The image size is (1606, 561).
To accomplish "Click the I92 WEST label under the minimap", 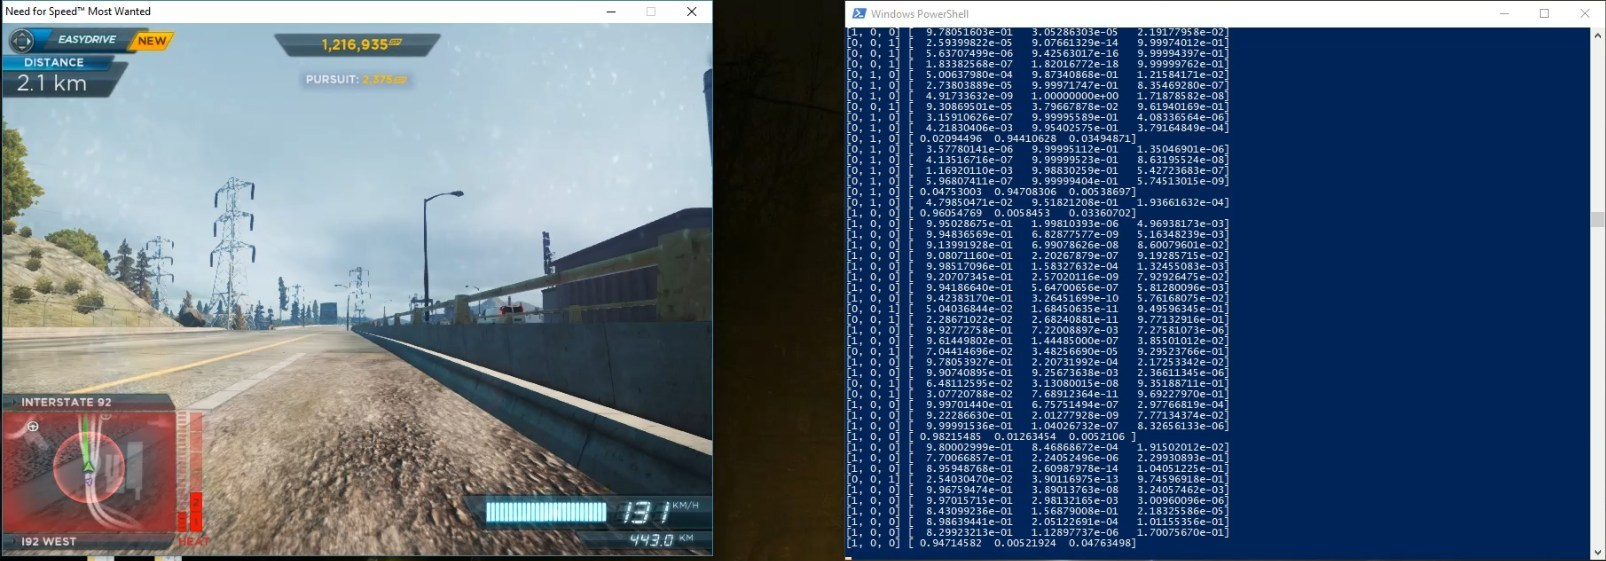I will pyautogui.click(x=48, y=541).
